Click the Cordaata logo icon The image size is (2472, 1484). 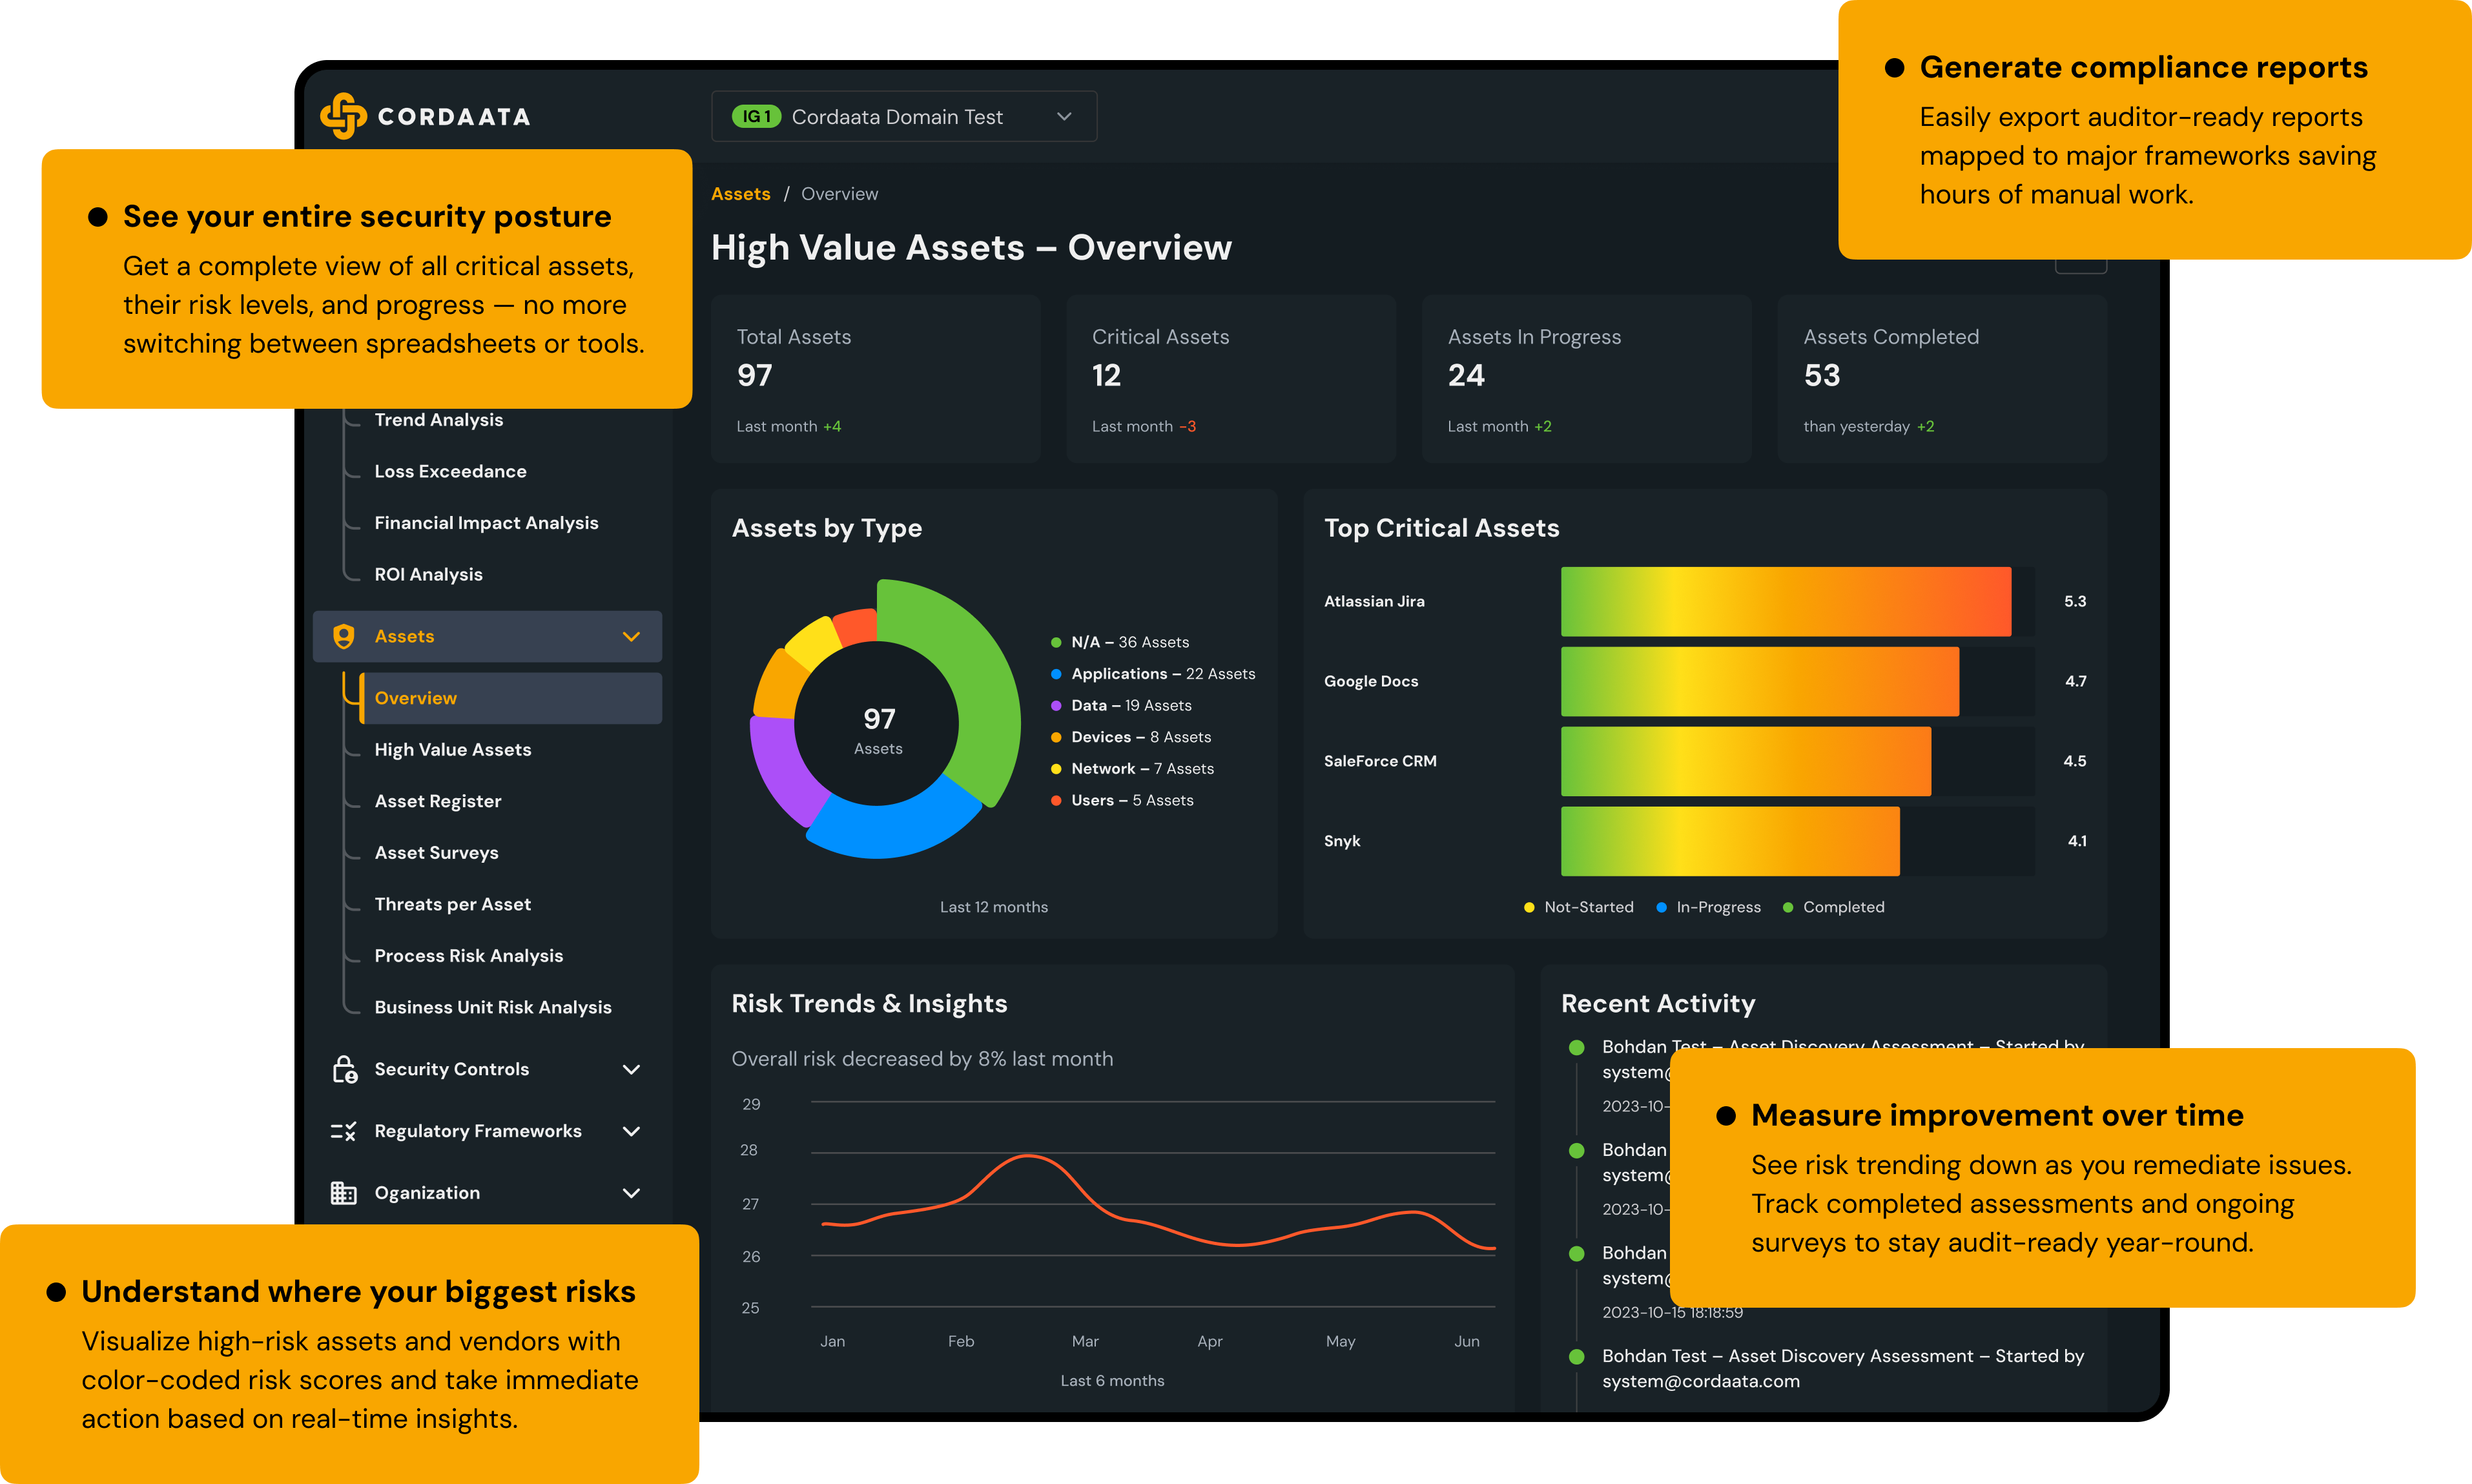pos(343,116)
